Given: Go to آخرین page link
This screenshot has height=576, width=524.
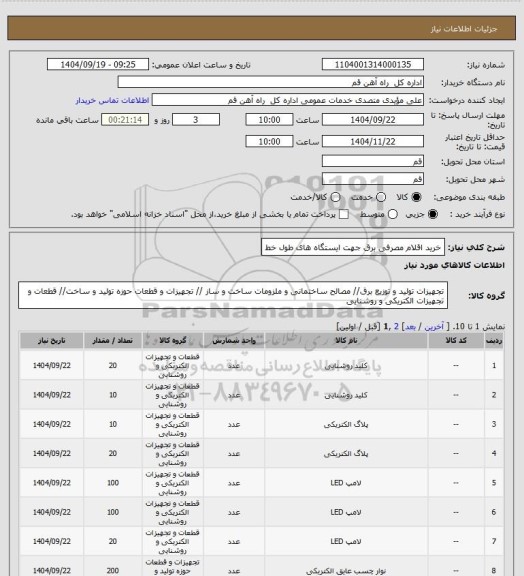Looking at the screenshot, I should (x=434, y=327).
